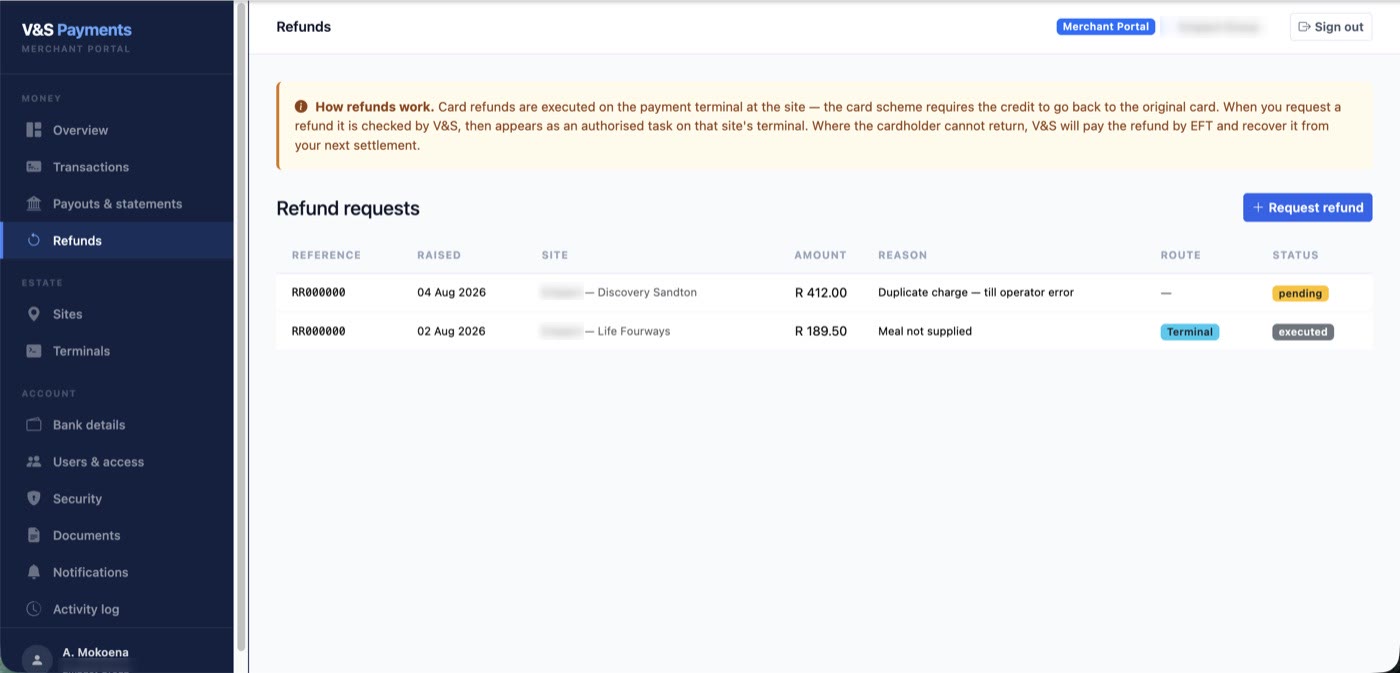This screenshot has width=1400, height=673.
Task: Open Payouts & statements page
Action: pos(117,204)
